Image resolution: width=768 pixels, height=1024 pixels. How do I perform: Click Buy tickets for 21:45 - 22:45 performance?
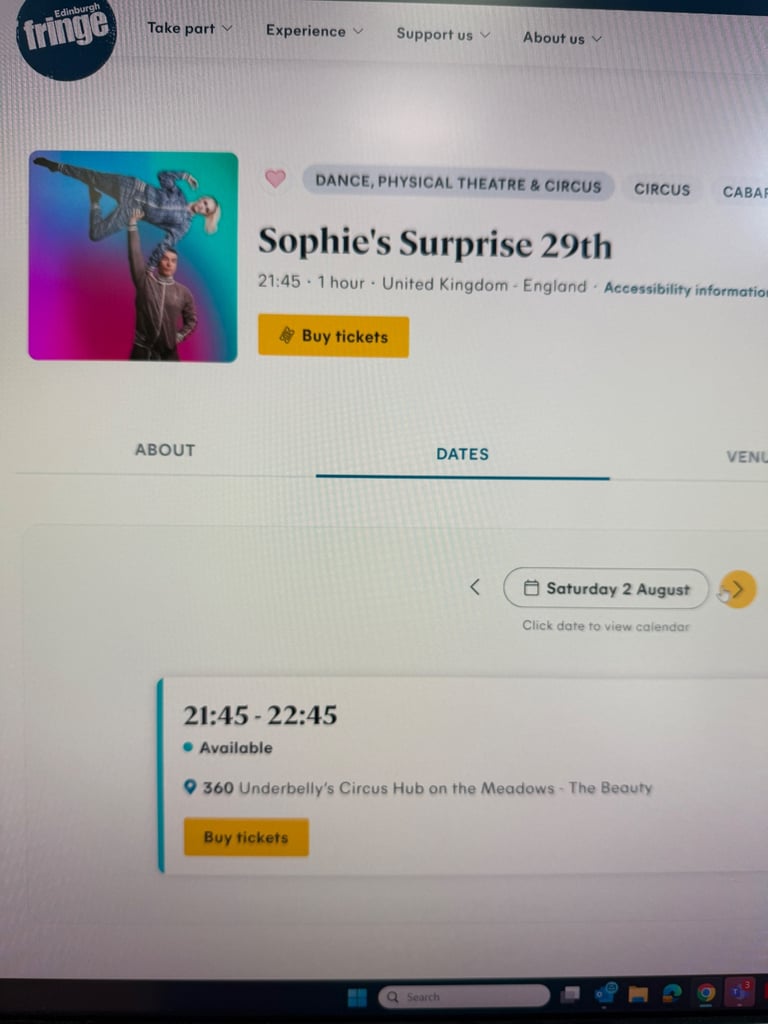[x=246, y=837]
